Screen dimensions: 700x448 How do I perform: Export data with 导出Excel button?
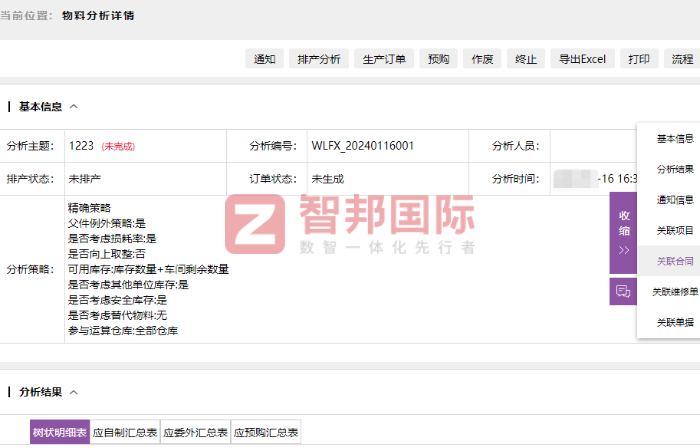582,59
